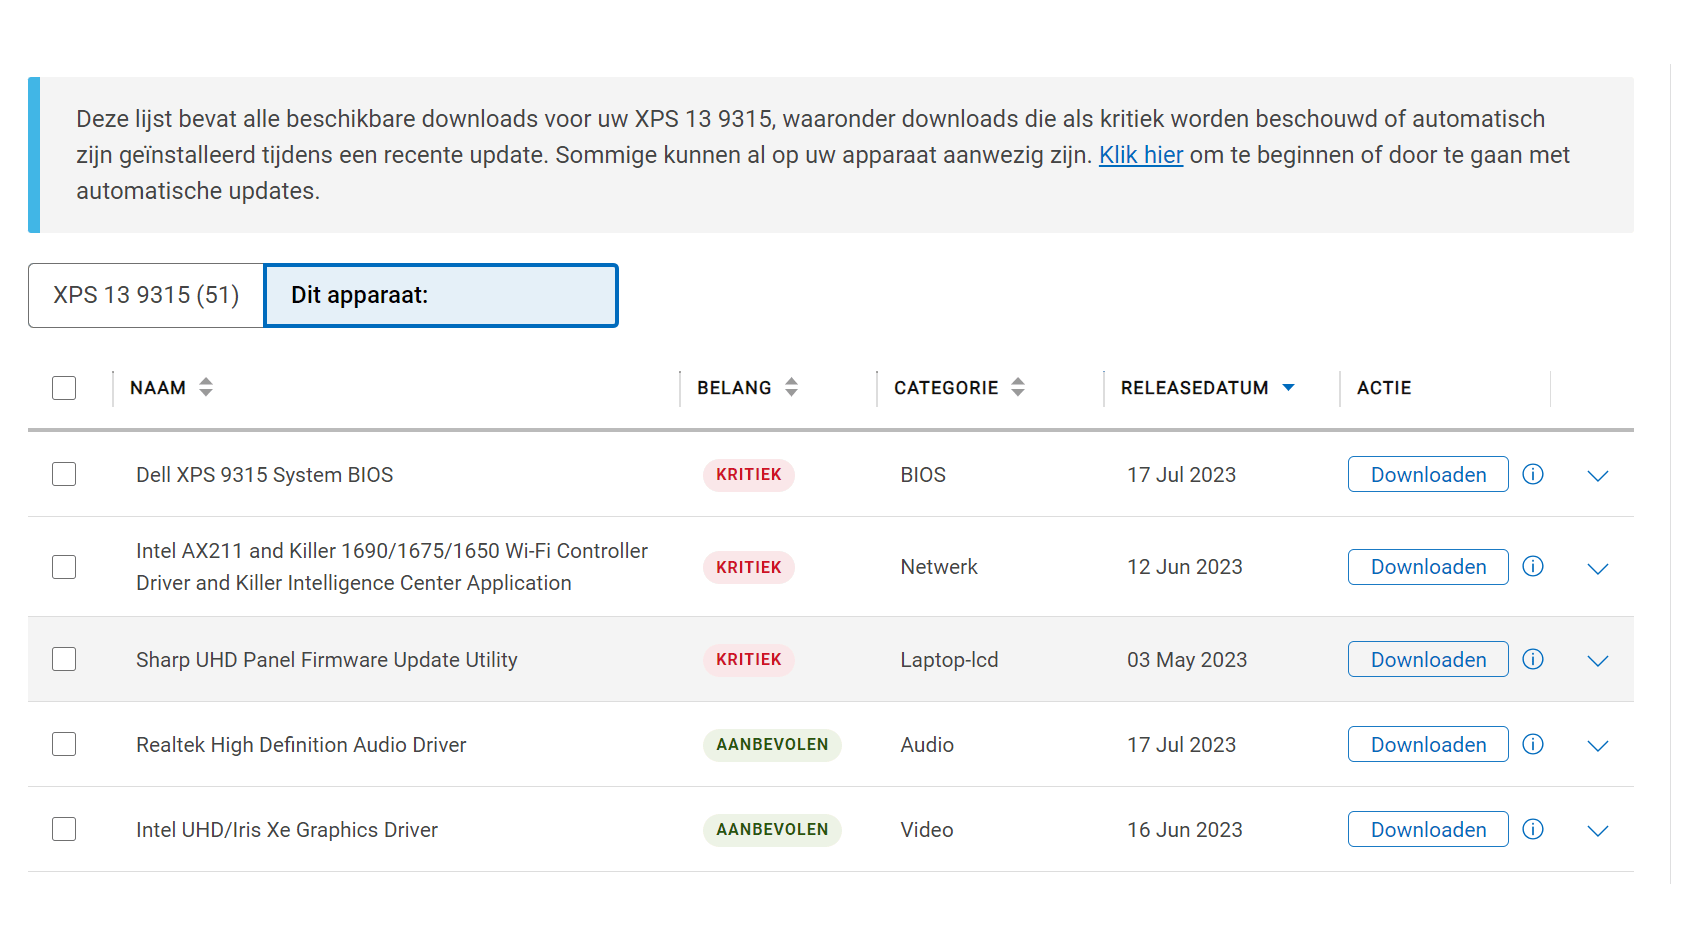Click 'Realtek High Definition Audio Driver' name
This screenshot has width=1683, height=947.
point(301,744)
